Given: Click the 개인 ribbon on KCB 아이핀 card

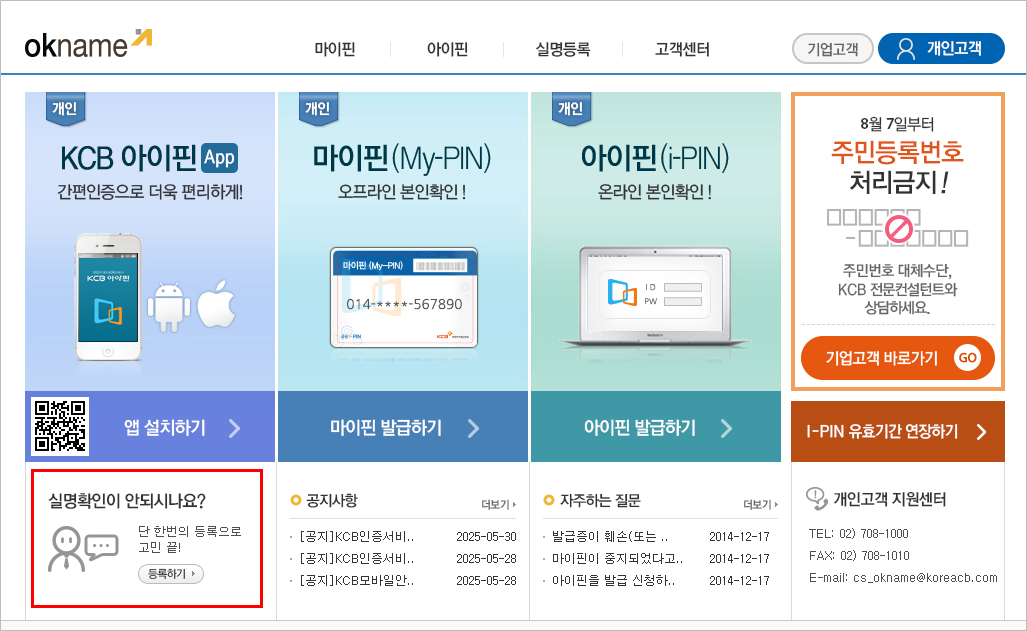Looking at the screenshot, I should [65, 107].
